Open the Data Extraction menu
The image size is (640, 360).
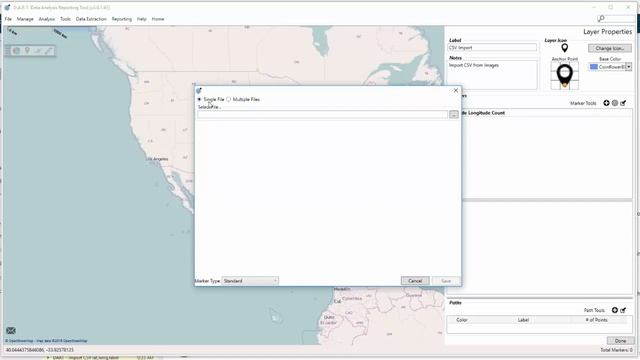(91, 19)
